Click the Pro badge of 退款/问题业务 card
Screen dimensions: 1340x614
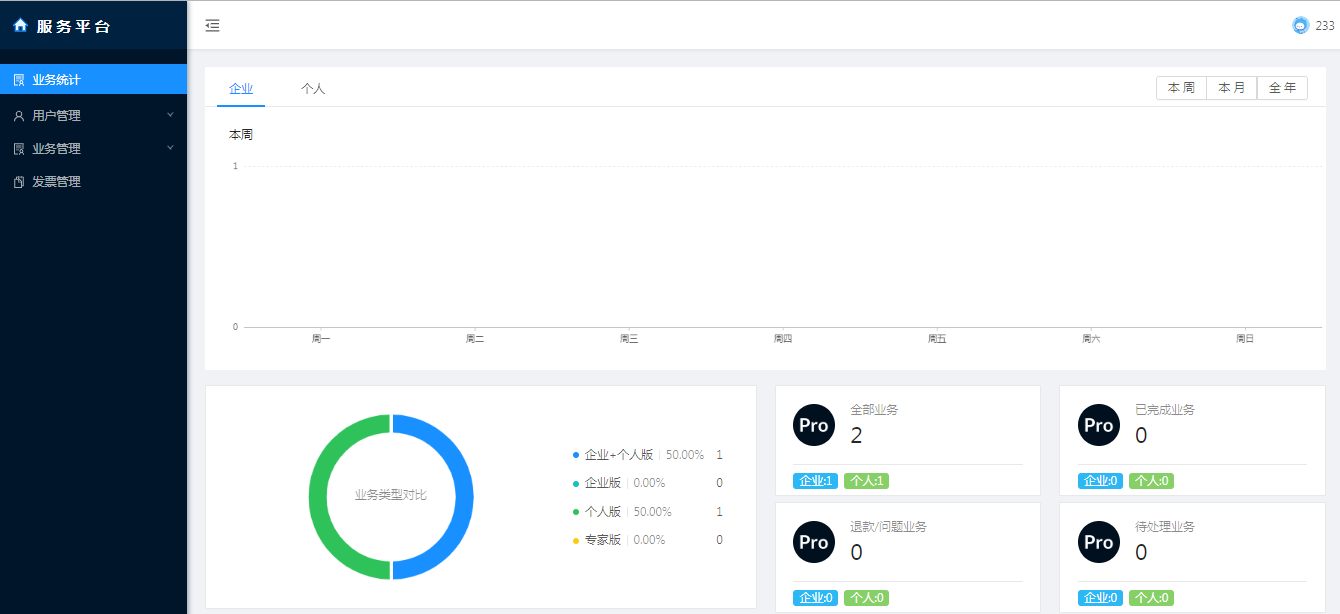click(x=814, y=542)
